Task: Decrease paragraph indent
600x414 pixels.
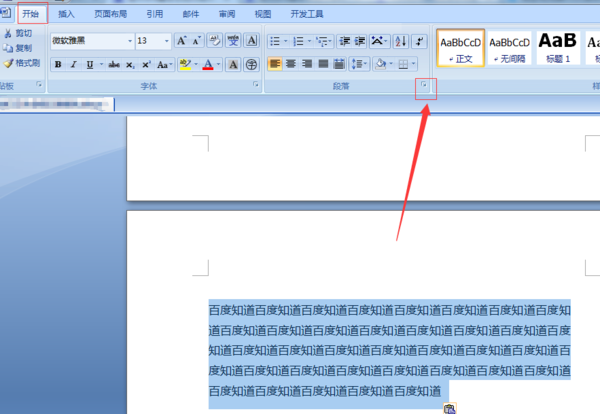Action: (x=345, y=41)
